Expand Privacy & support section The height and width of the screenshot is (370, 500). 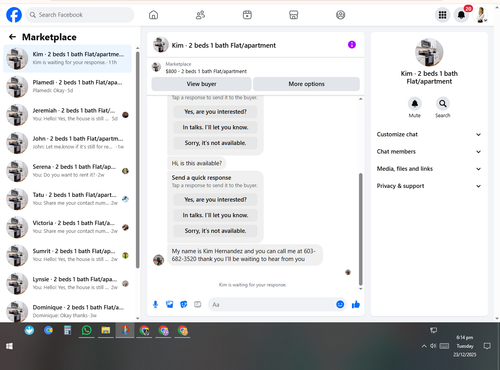pos(429,186)
